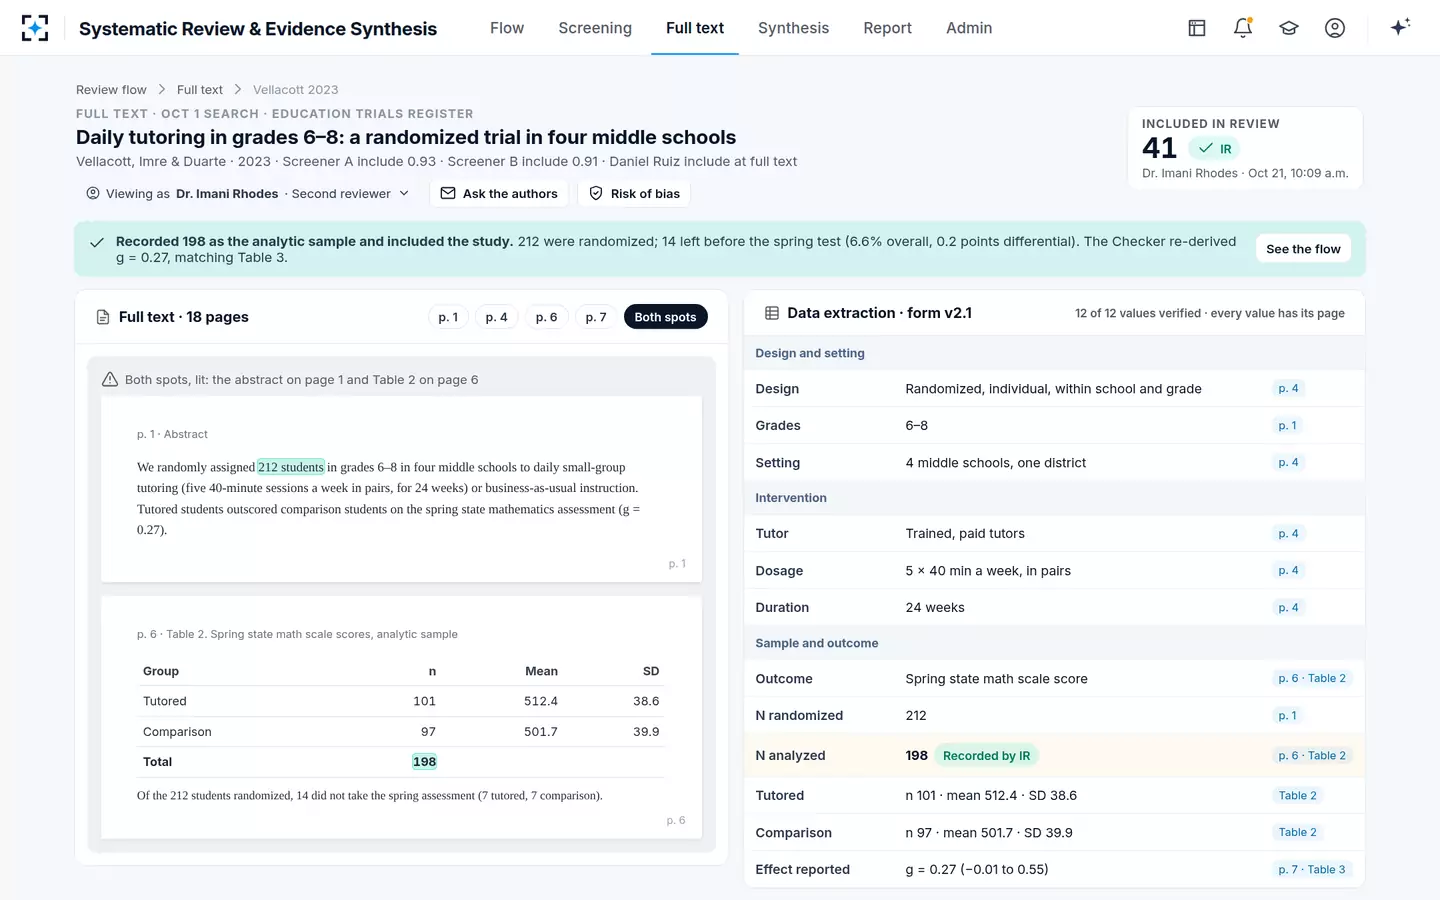The height and width of the screenshot is (900, 1440).
Task: Open p. 7 Table 3 source for Effect reported
Action: (x=1312, y=869)
